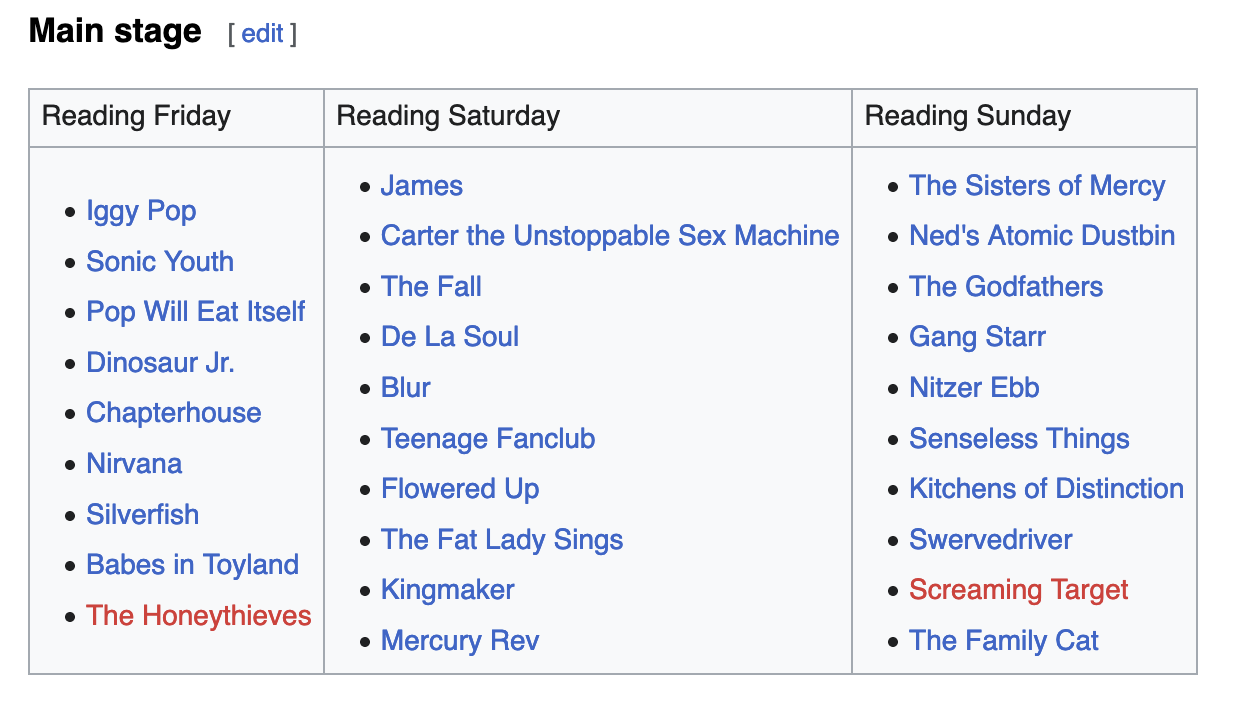Open the Dinosaur Jr. article
Viewport: 1248px width, 706px height.
pos(160,363)
